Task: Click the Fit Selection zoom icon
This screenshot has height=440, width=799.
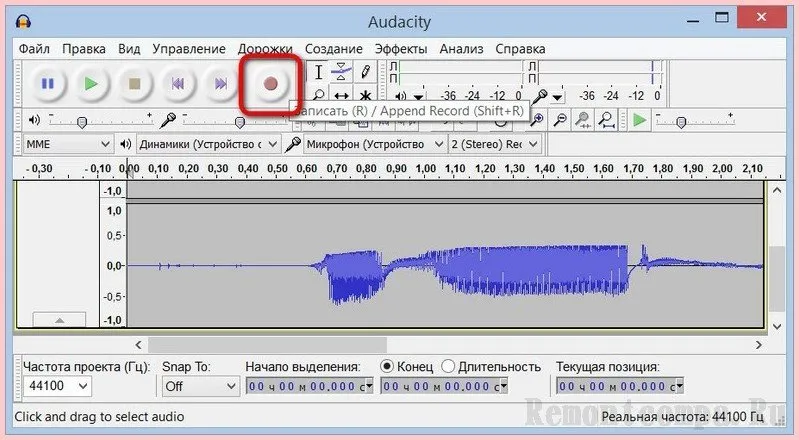Action: click(583, 120)
